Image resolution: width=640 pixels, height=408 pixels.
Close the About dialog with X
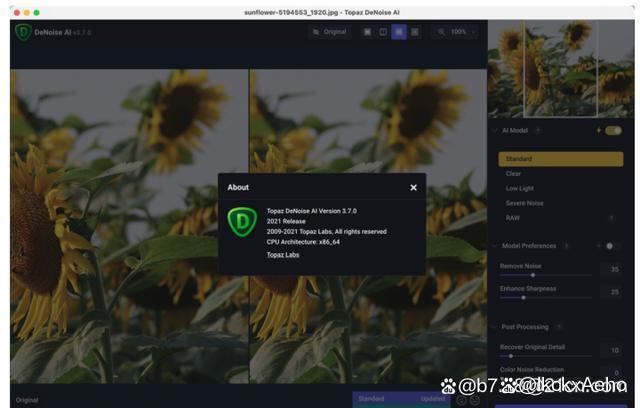pos(413,187)
